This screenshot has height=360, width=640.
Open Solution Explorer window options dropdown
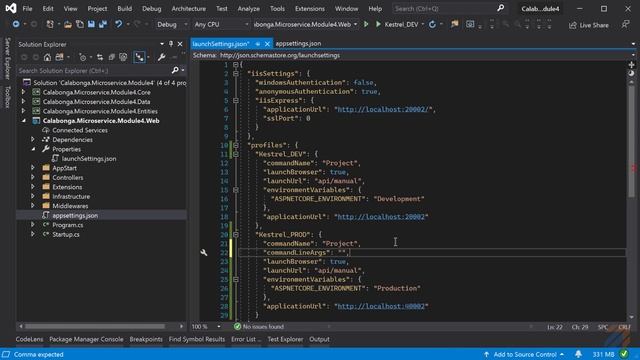[162, 44]
